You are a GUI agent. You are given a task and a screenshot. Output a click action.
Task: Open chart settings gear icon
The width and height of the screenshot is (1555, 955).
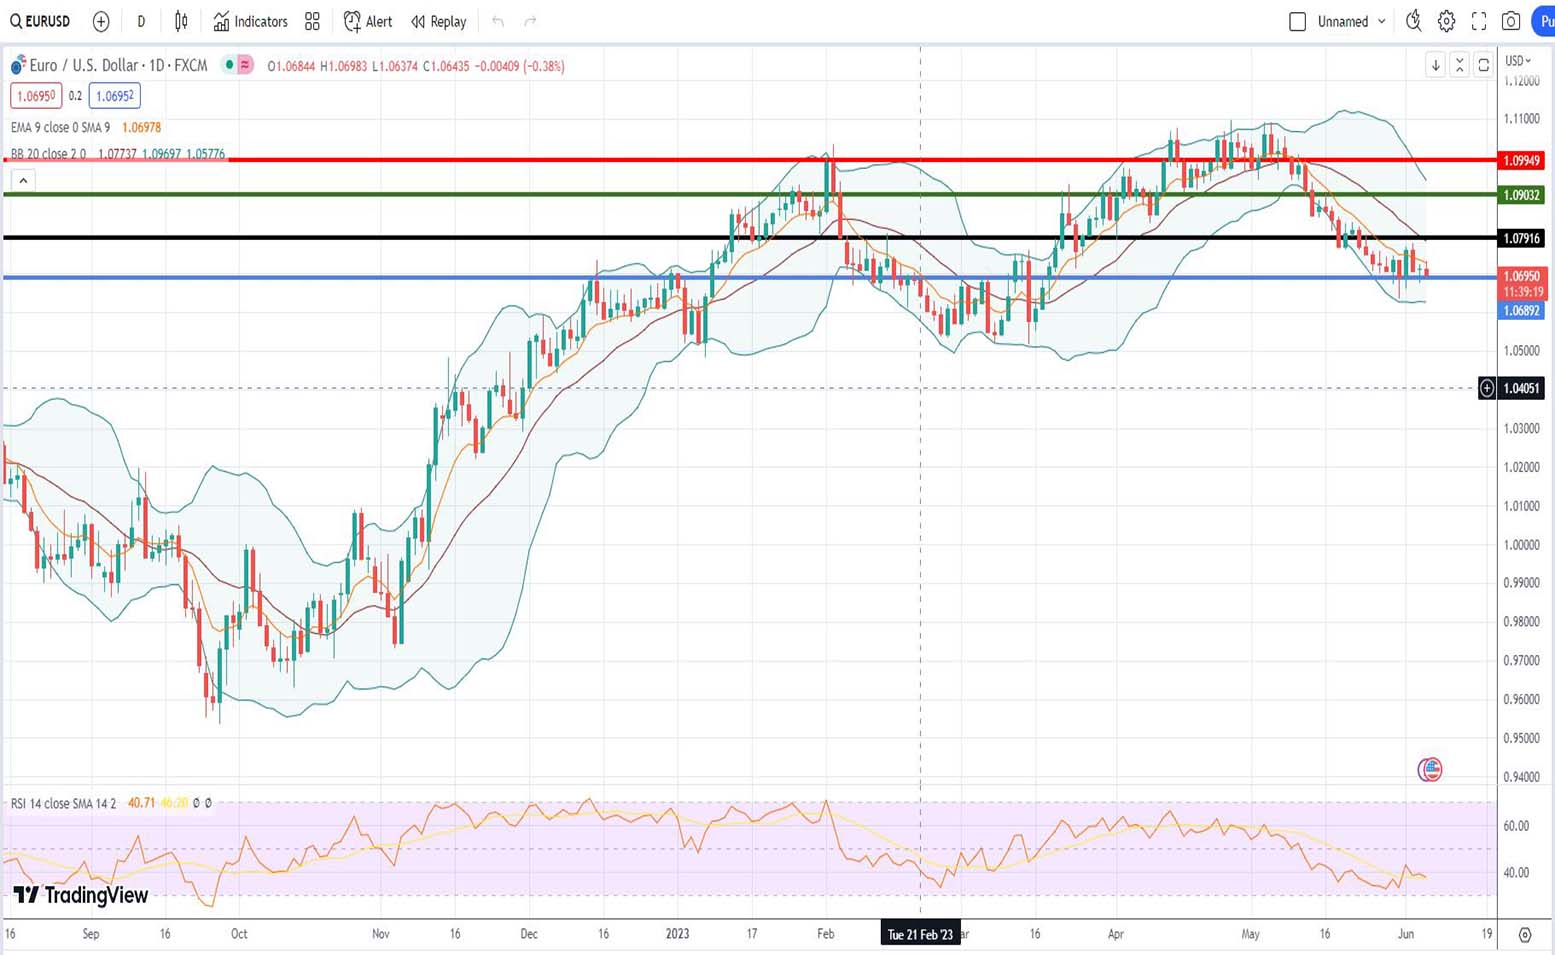click(1446, 21)
